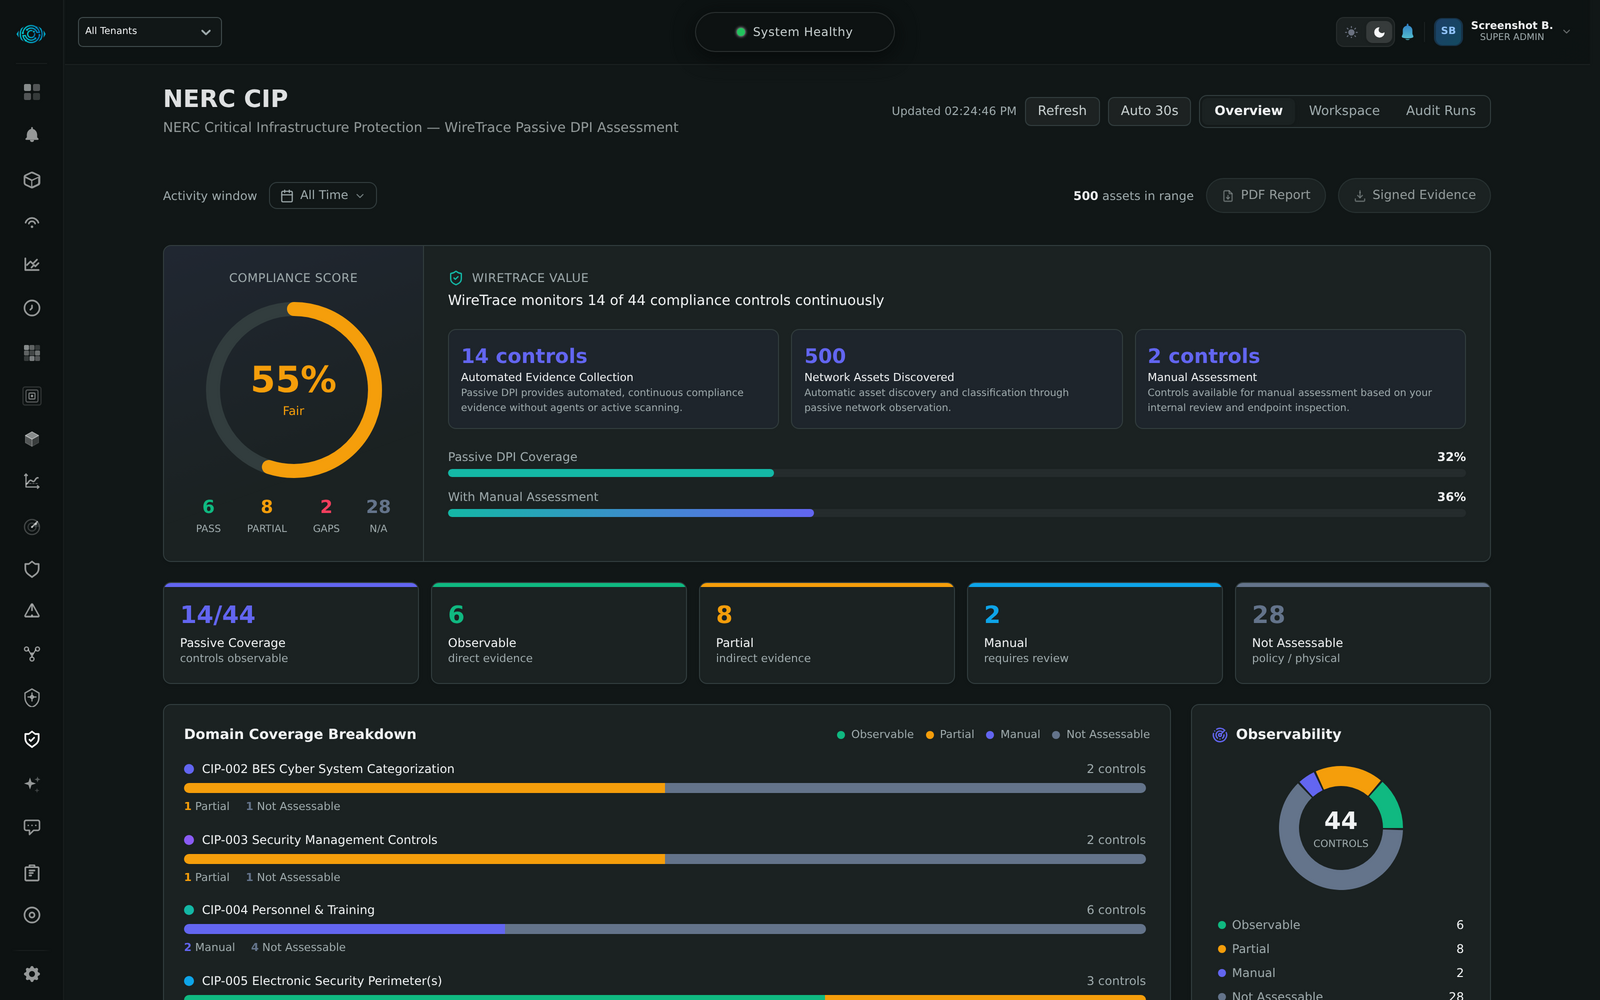Screen dimensions: 1600x1000
Task: Open the radar gauge icon in sidebar
Action: [x=32, y=527]
